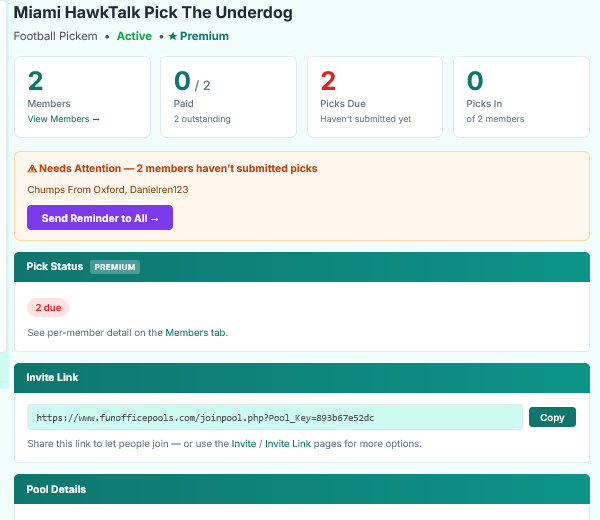Select the invite link URL field
The height and width of the screenshot is (520, 600).
click(x=275, y=417)
